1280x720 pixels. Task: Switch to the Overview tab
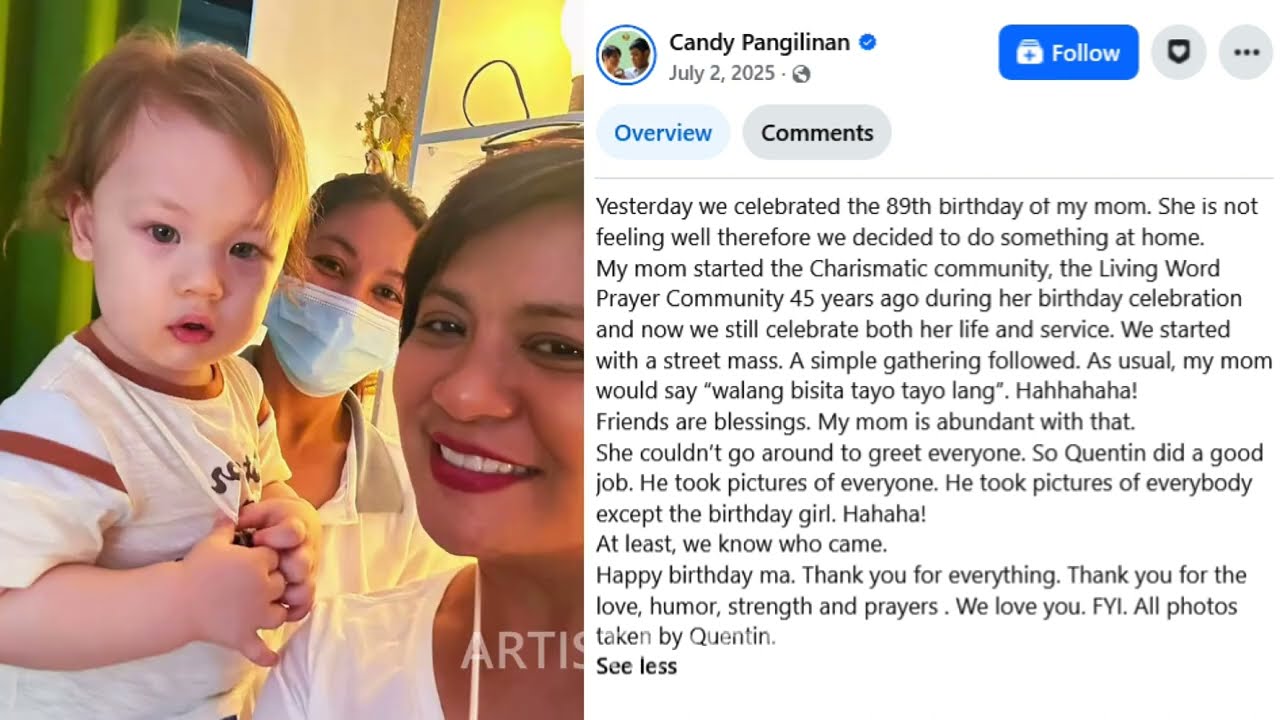coord(663,132)
